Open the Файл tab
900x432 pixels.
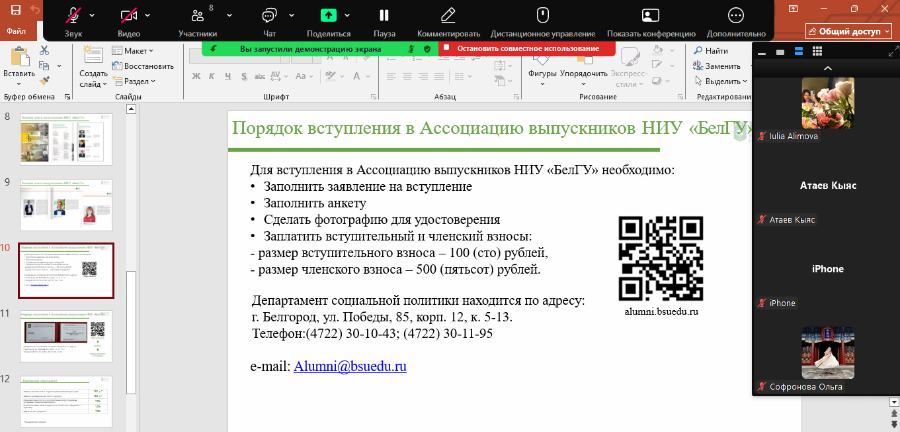point(15,32)
